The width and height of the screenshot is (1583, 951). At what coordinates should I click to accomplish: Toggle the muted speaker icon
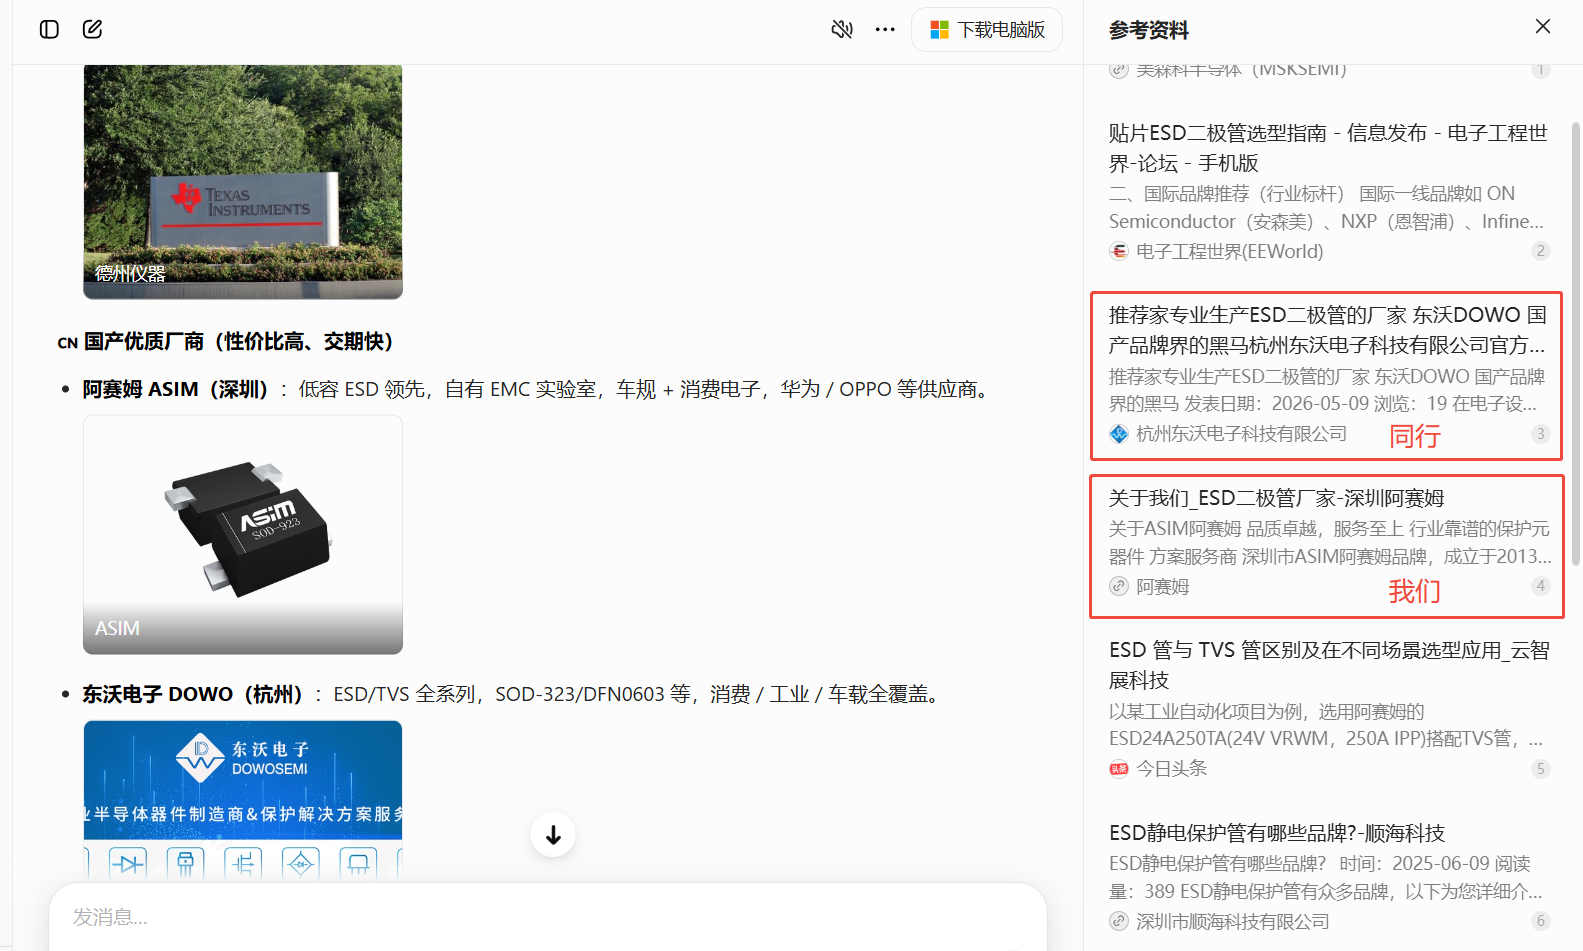[842, 29]
